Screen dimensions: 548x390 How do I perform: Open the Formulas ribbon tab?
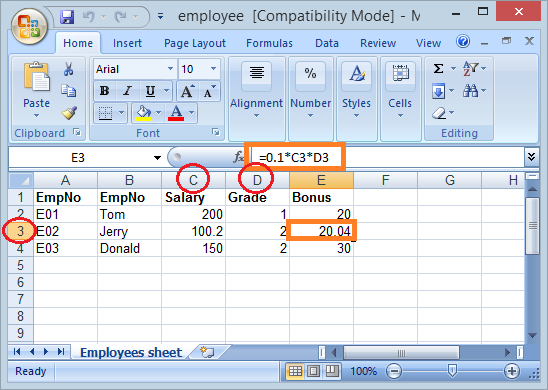[269, 43]
